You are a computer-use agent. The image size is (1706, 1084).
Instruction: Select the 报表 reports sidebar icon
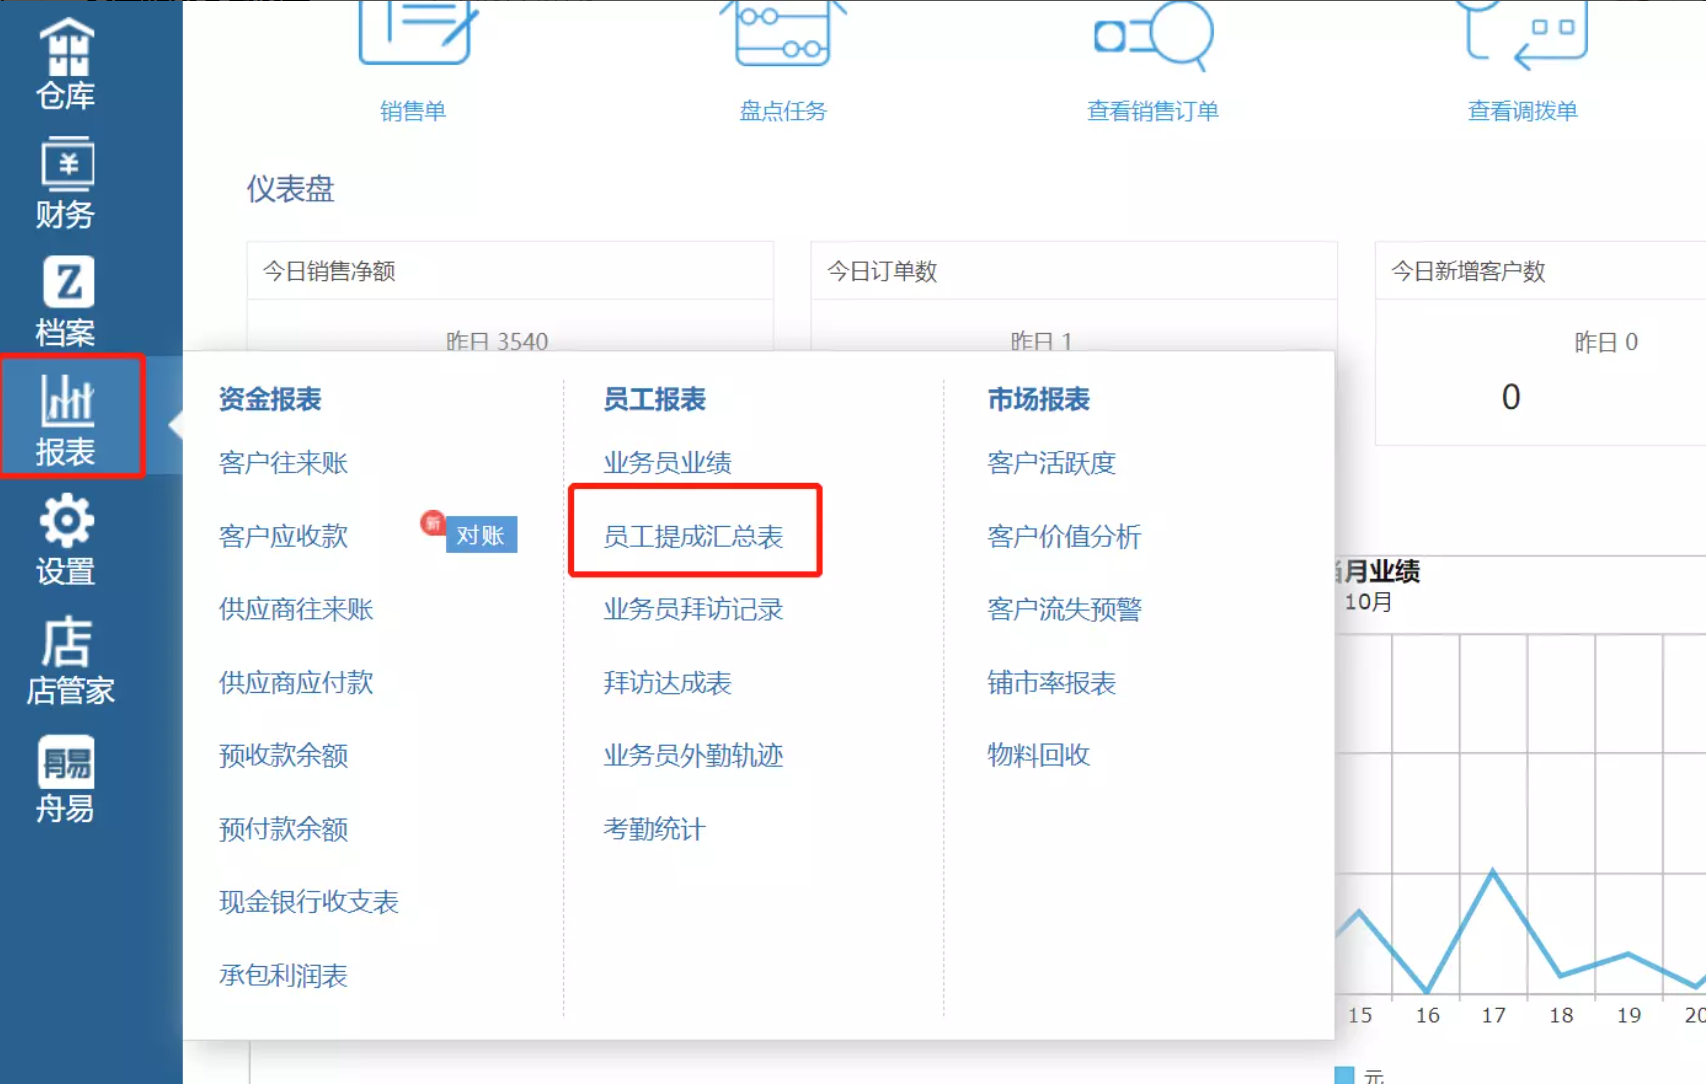point(68,418)
